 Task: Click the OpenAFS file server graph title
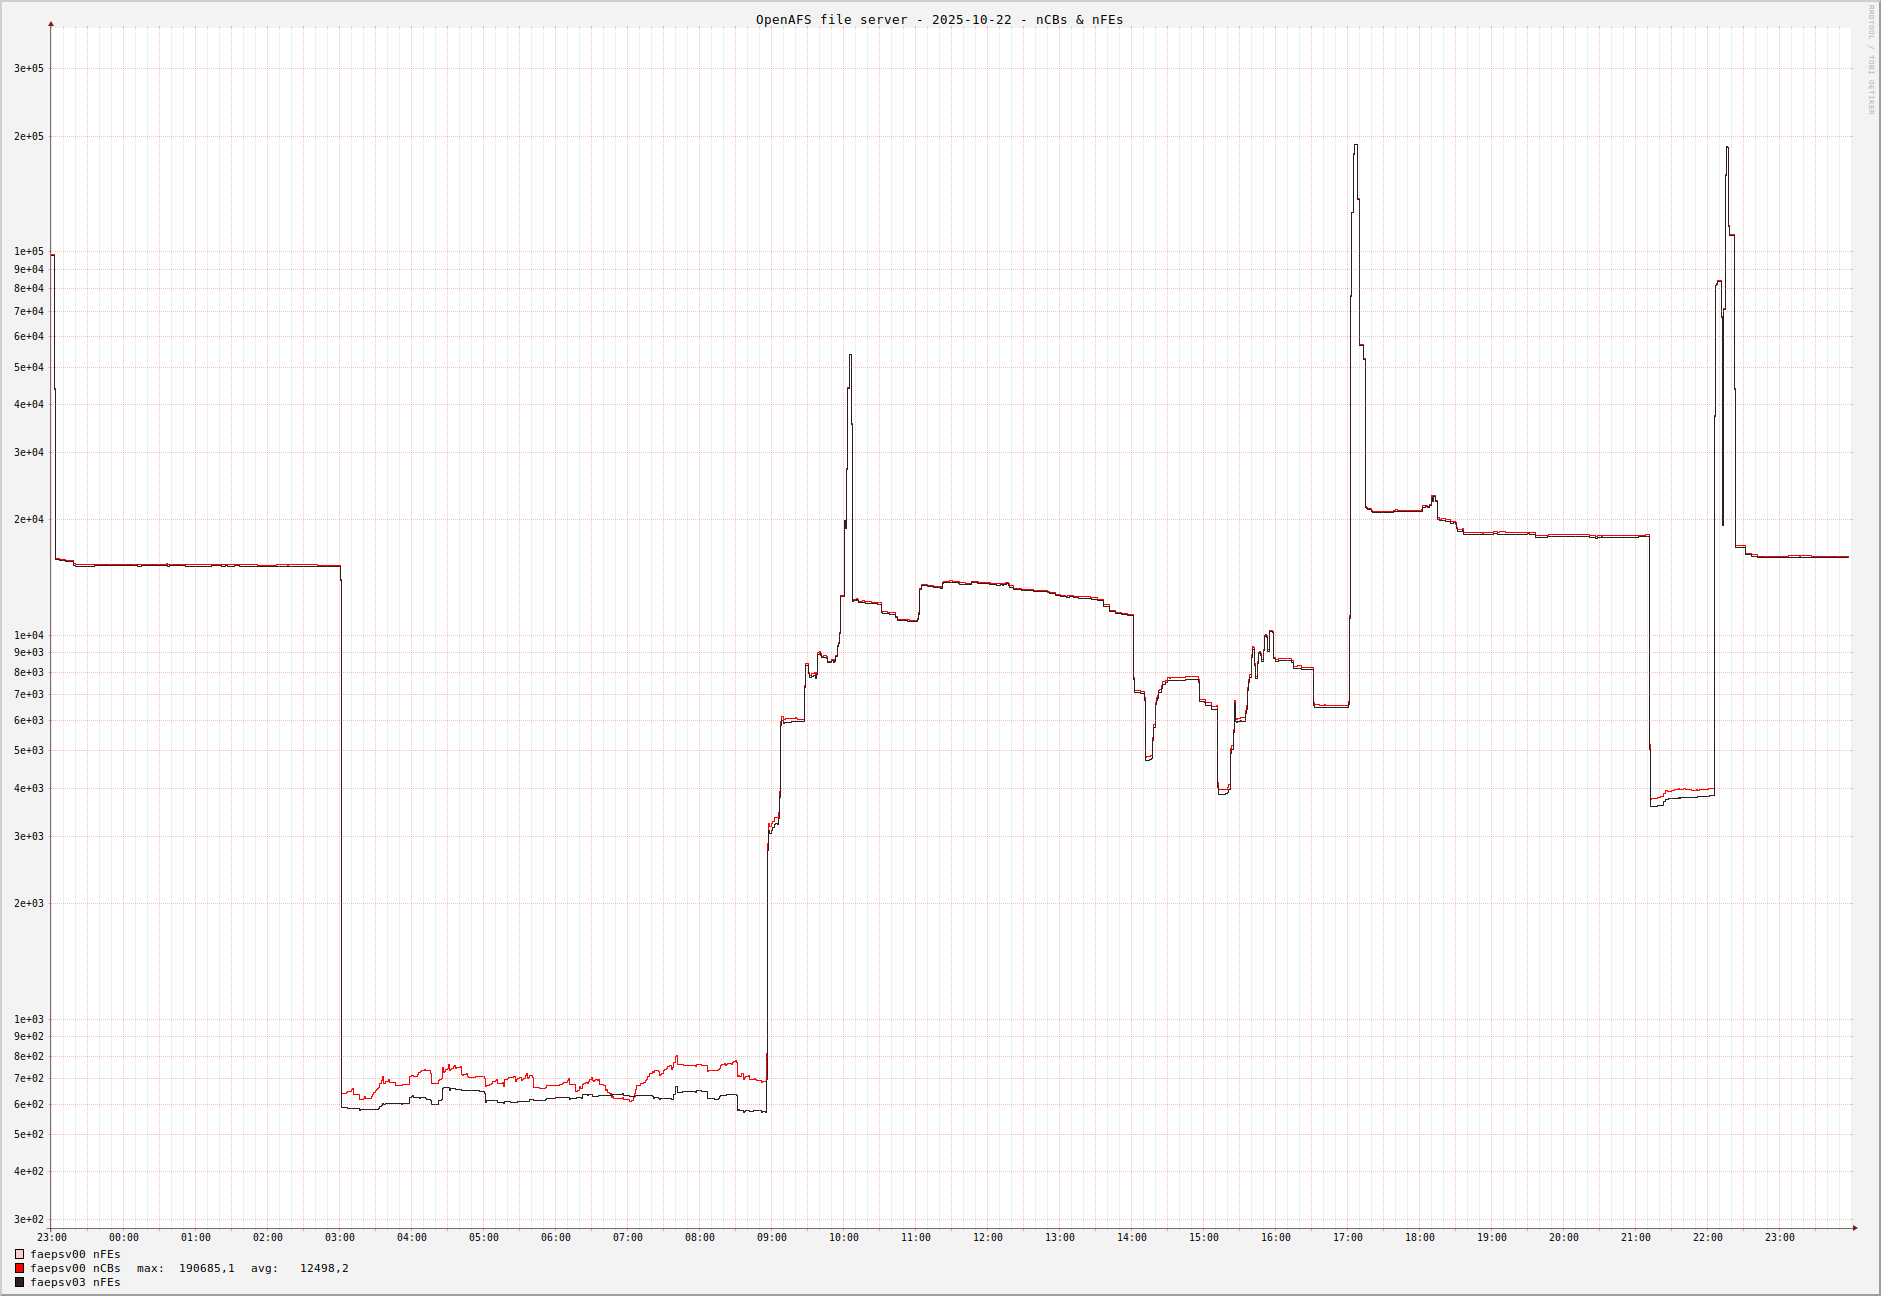939,20
